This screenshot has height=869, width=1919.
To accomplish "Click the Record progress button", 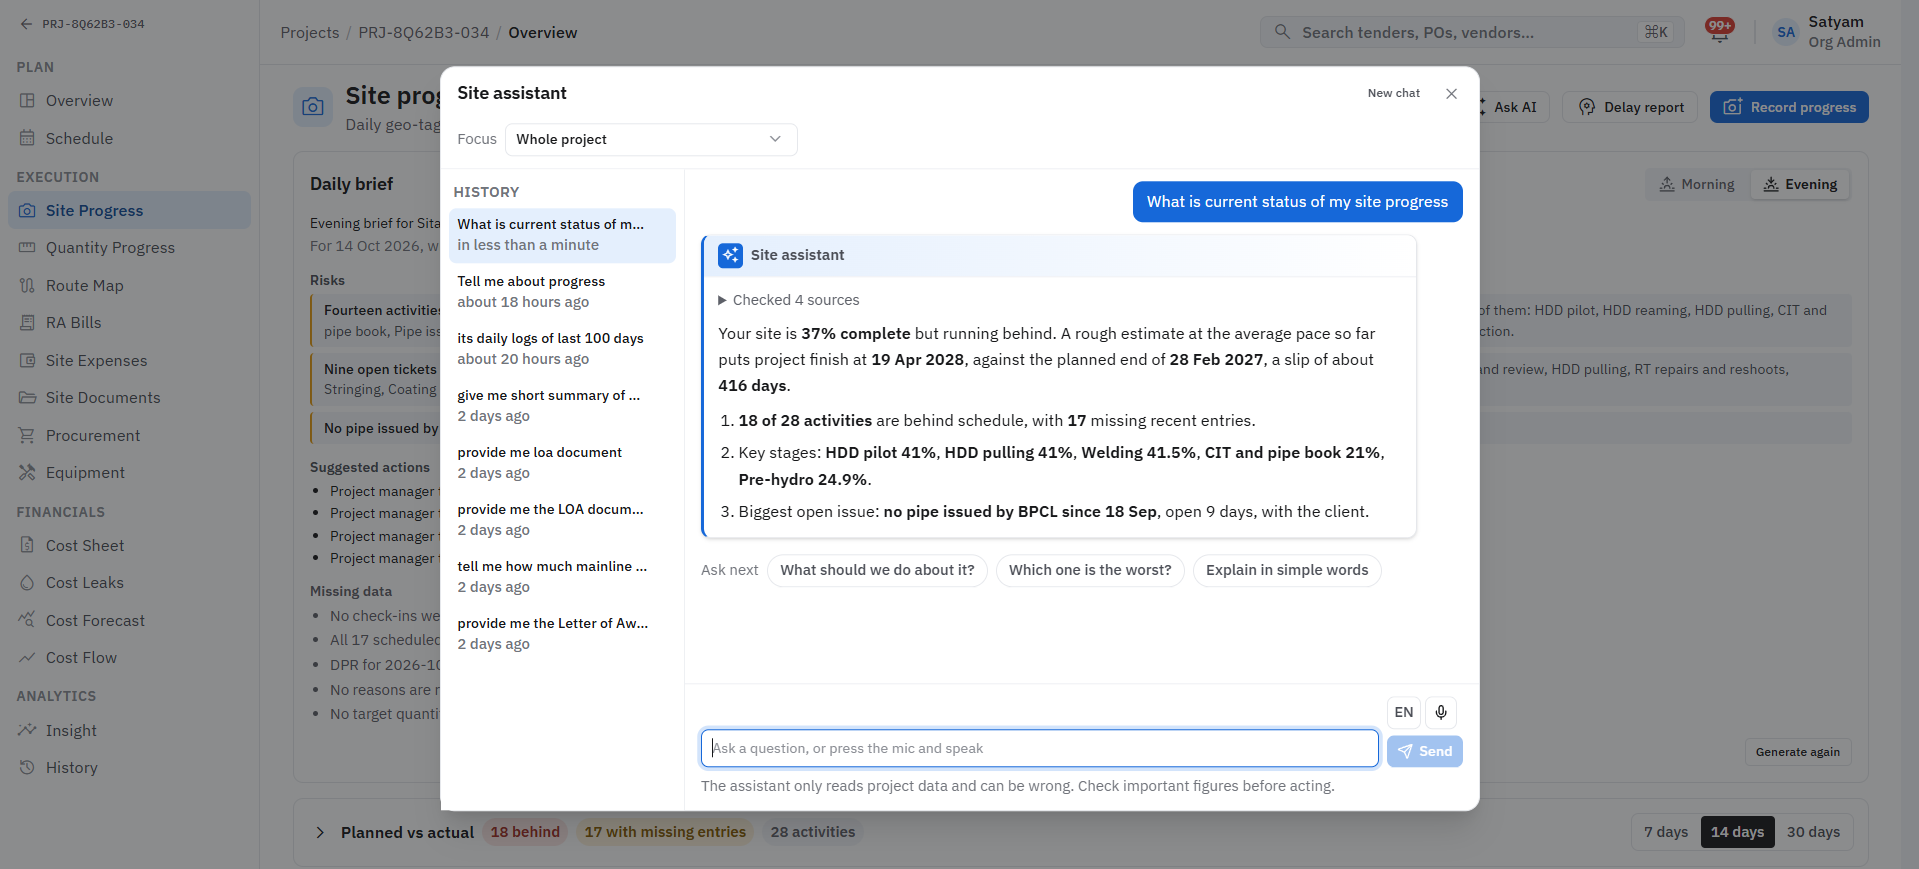I will [x=1789, y=107].
